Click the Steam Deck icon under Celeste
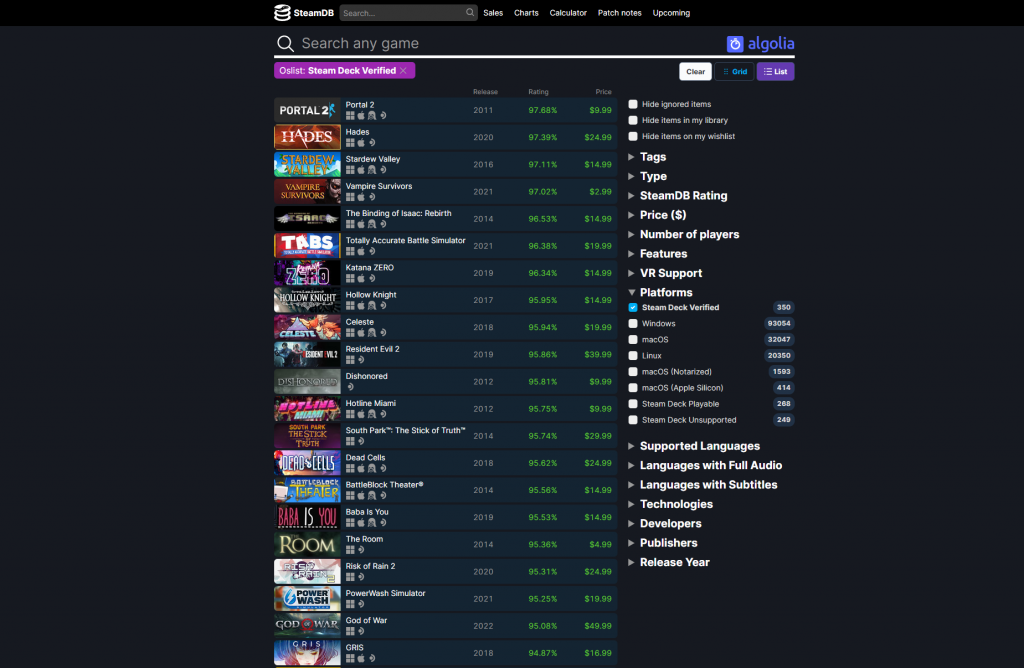This screenshot has height=668, width=1024. coord(383,333)
